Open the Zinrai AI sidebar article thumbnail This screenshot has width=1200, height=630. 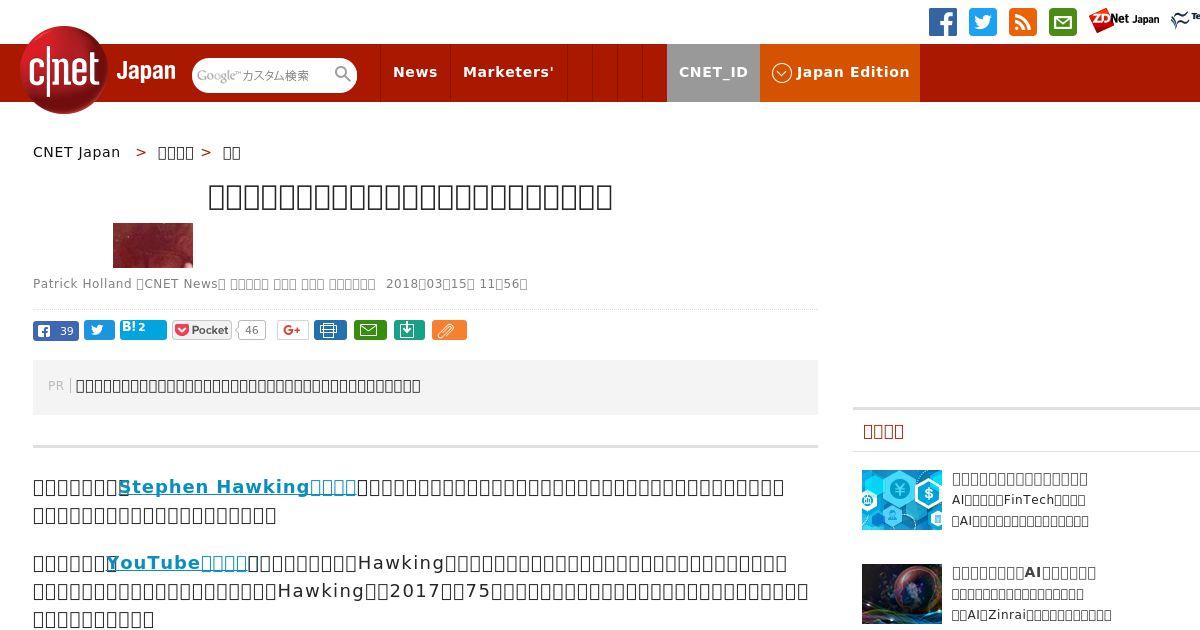point(902,594)
